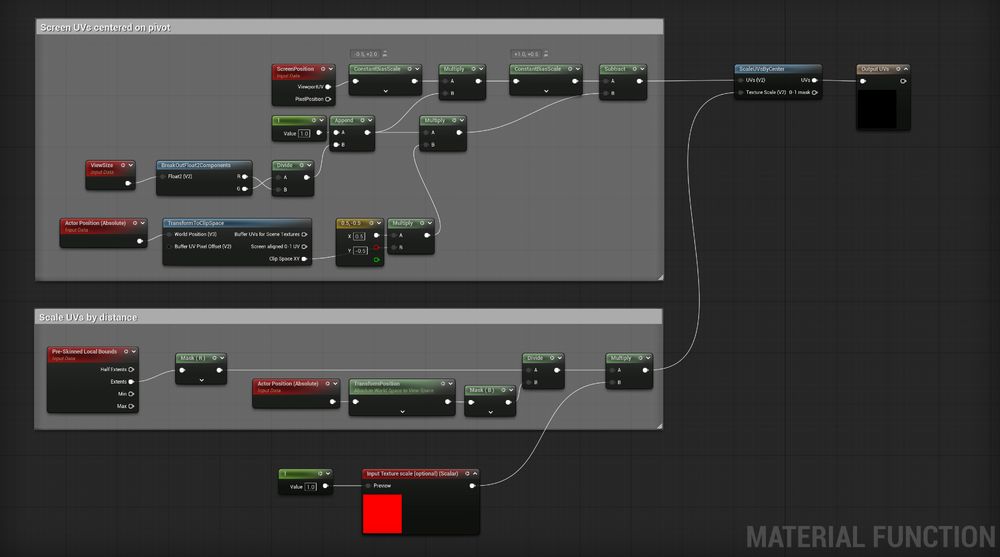1000x557 pixels.
Task: Collapse the Input Texture scale preview chevron
Action: (x=474, y=473)
